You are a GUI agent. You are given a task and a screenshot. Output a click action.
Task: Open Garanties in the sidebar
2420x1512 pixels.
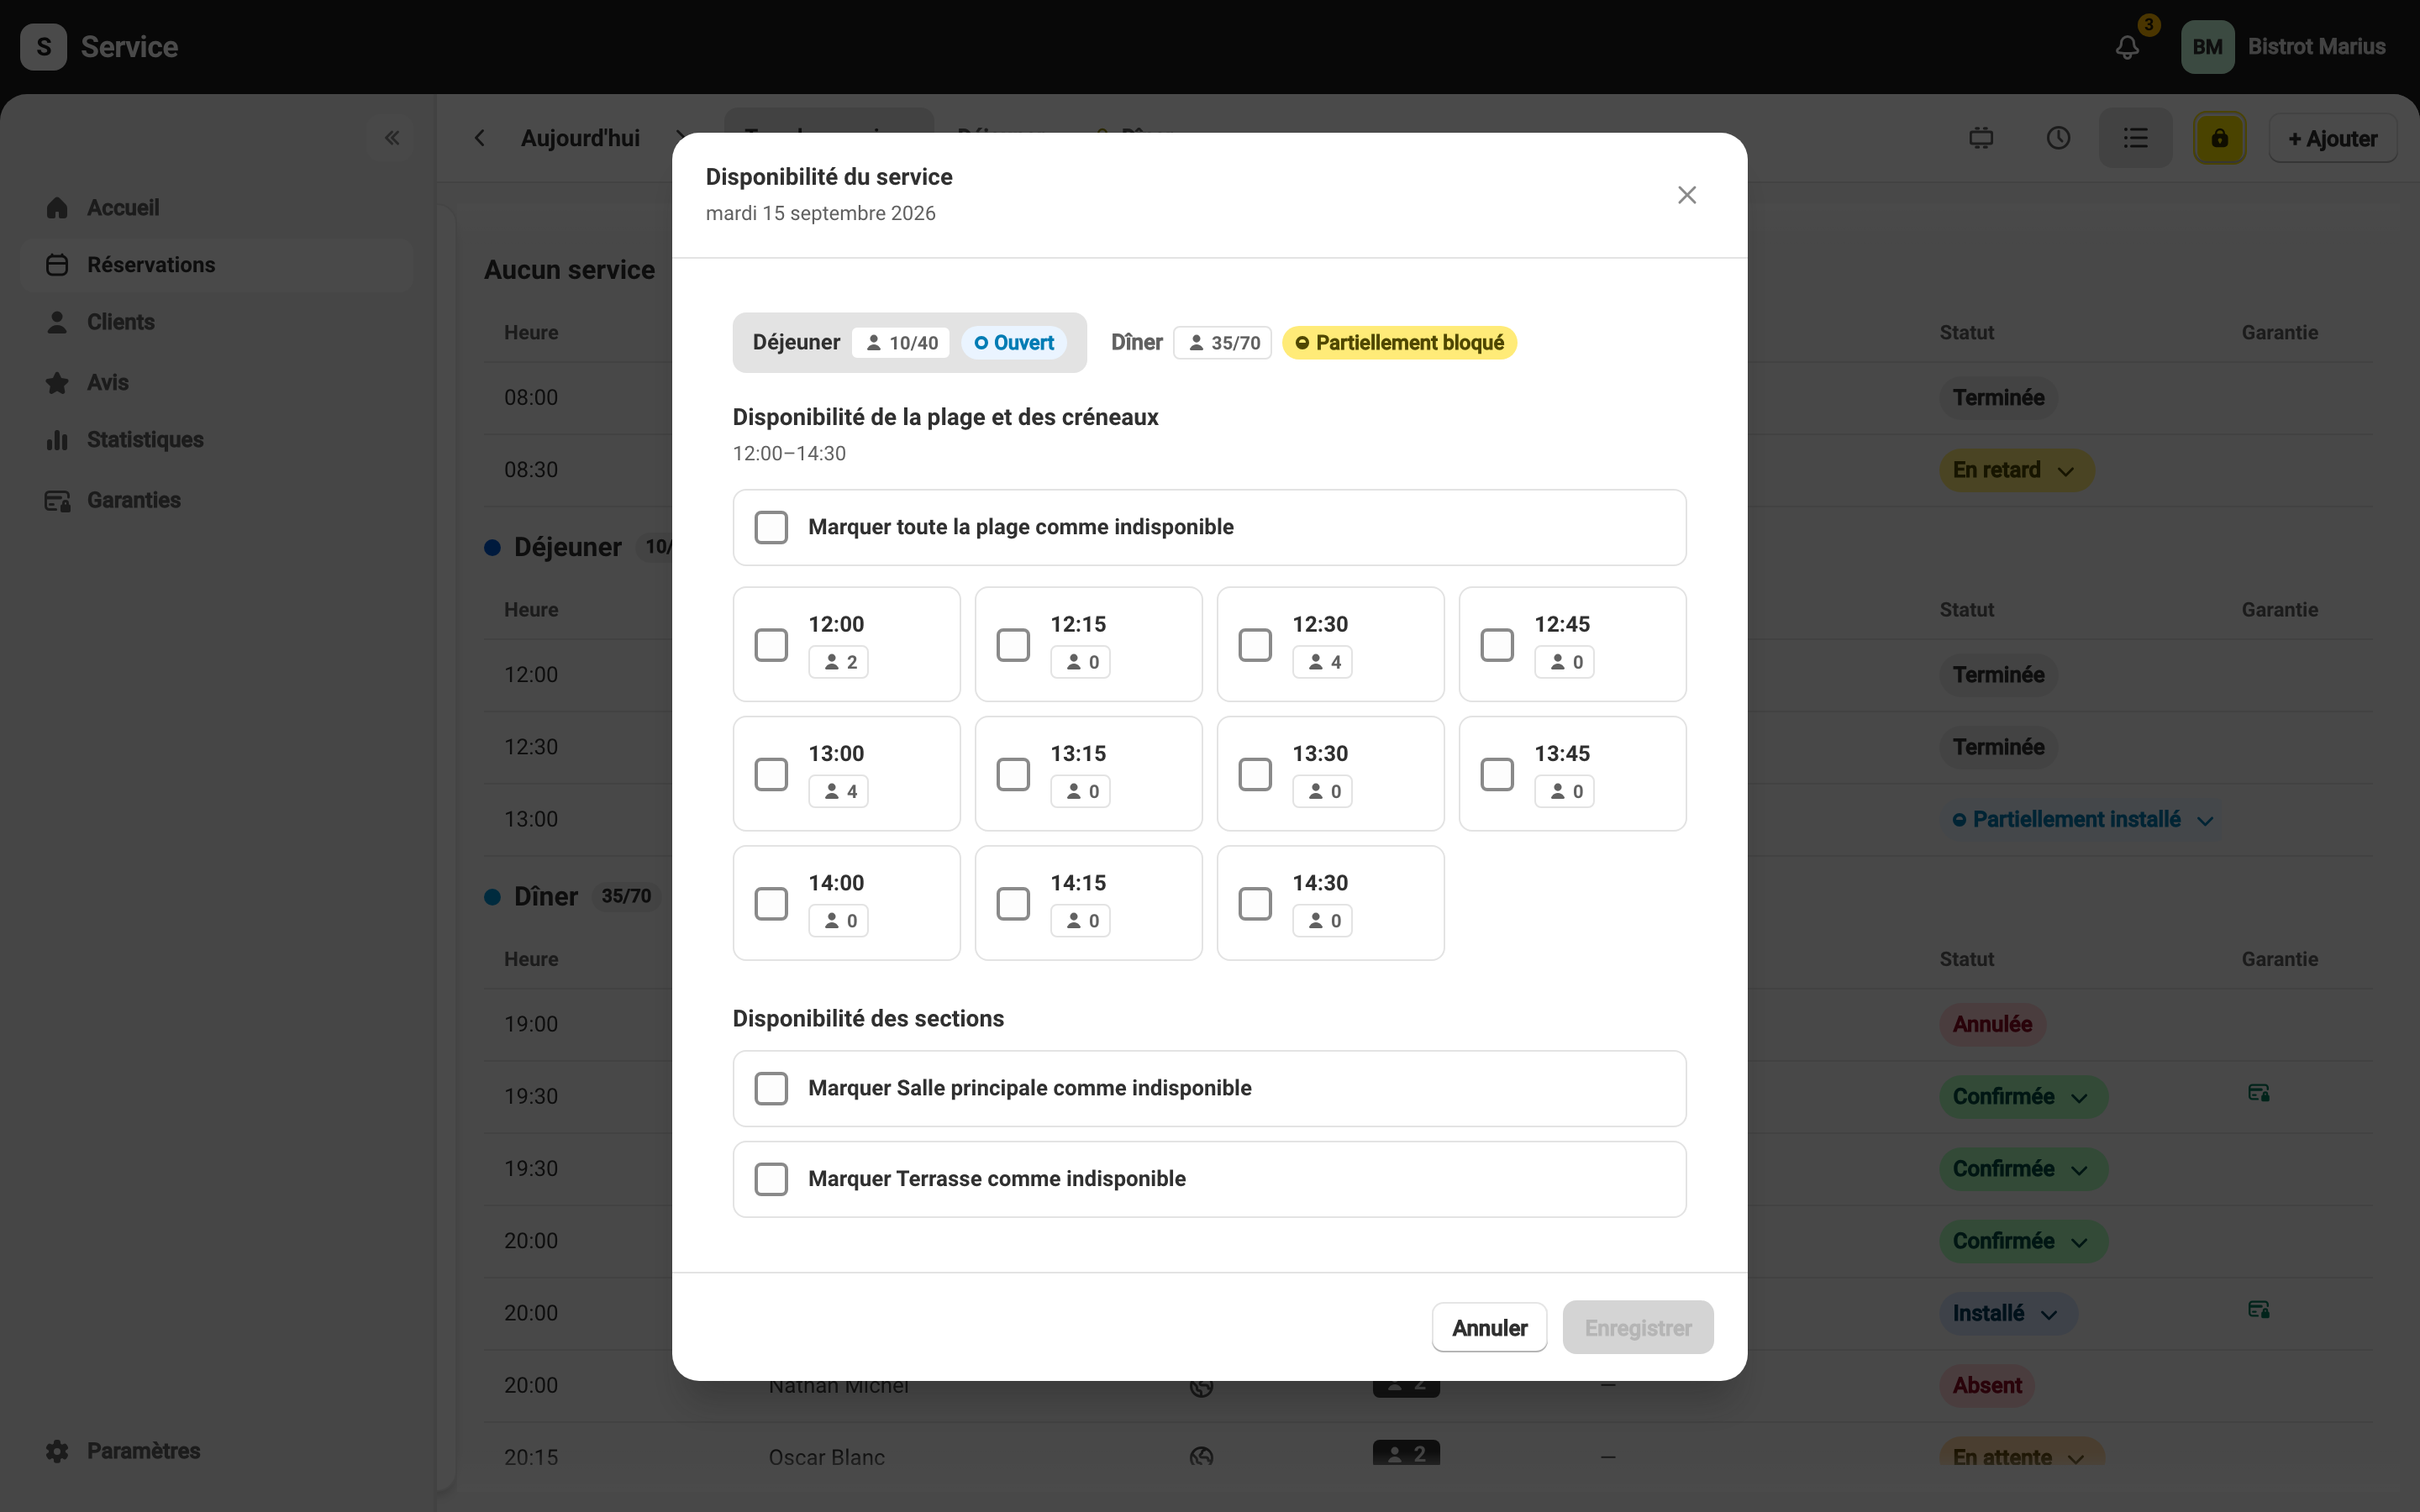tap(217, 501)
